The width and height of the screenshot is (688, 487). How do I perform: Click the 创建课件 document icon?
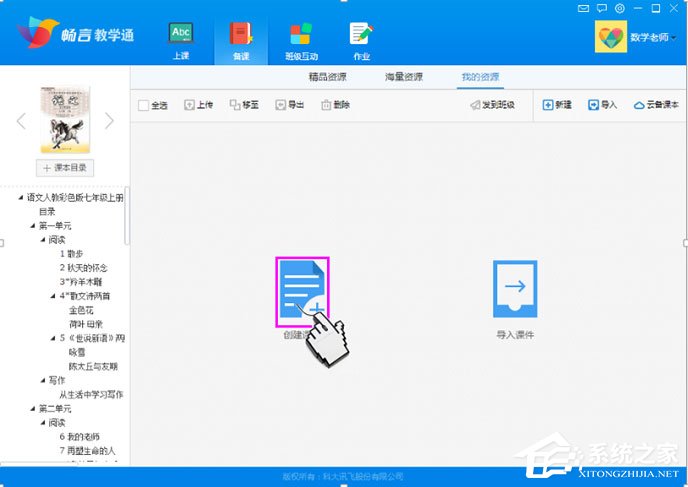pos(302,289)
